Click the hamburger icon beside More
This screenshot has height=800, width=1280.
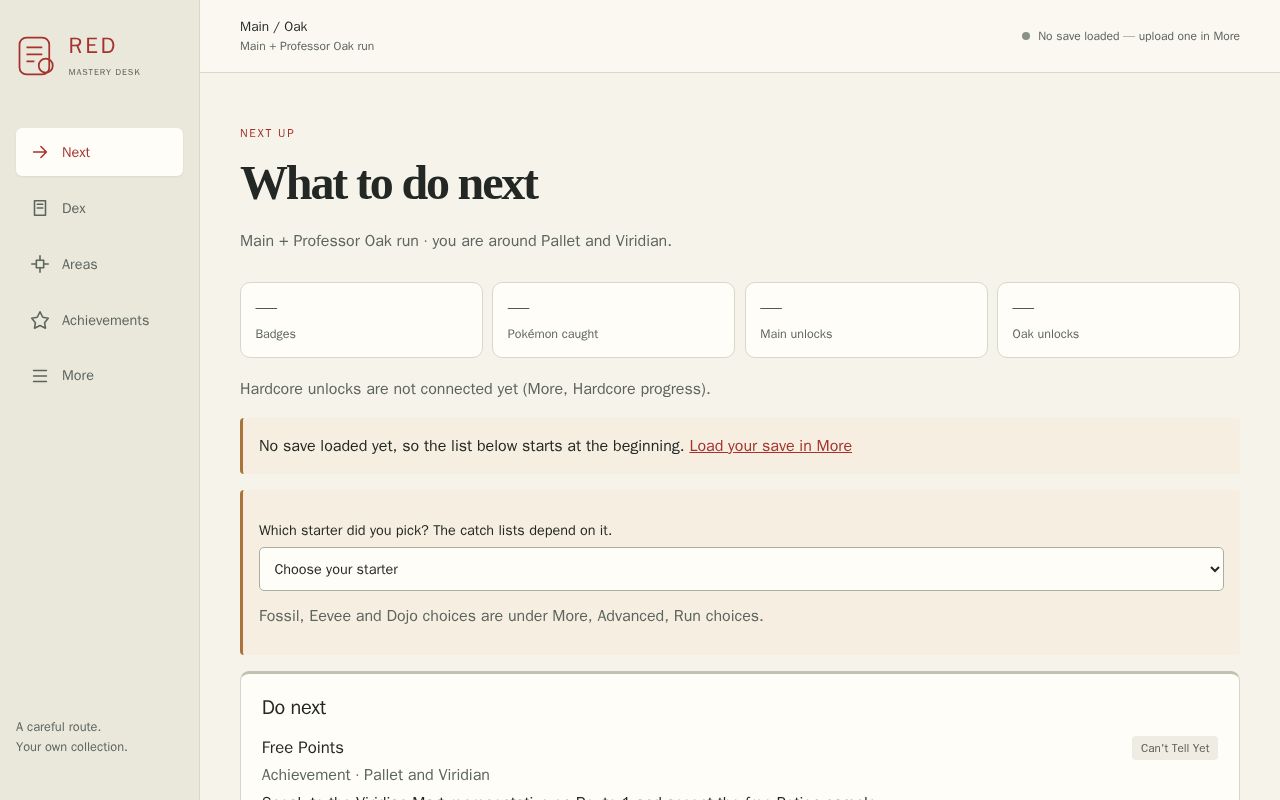click(40, 376)
